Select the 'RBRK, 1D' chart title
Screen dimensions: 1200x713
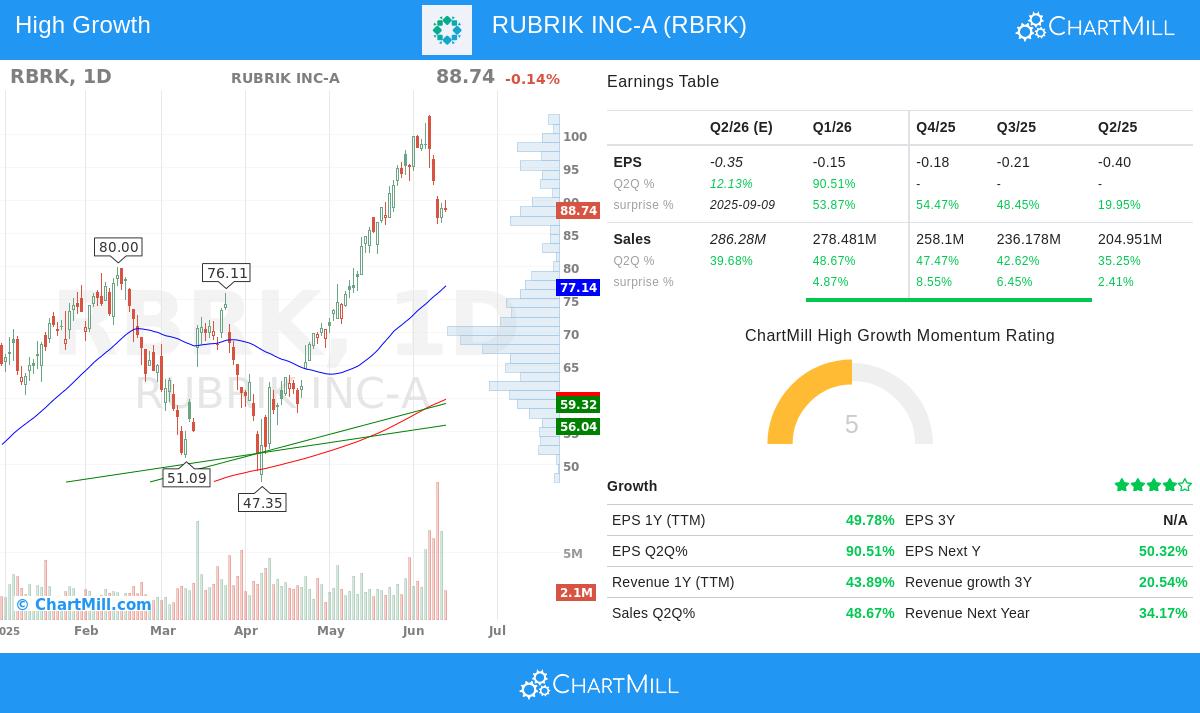(x=61, y=77)
